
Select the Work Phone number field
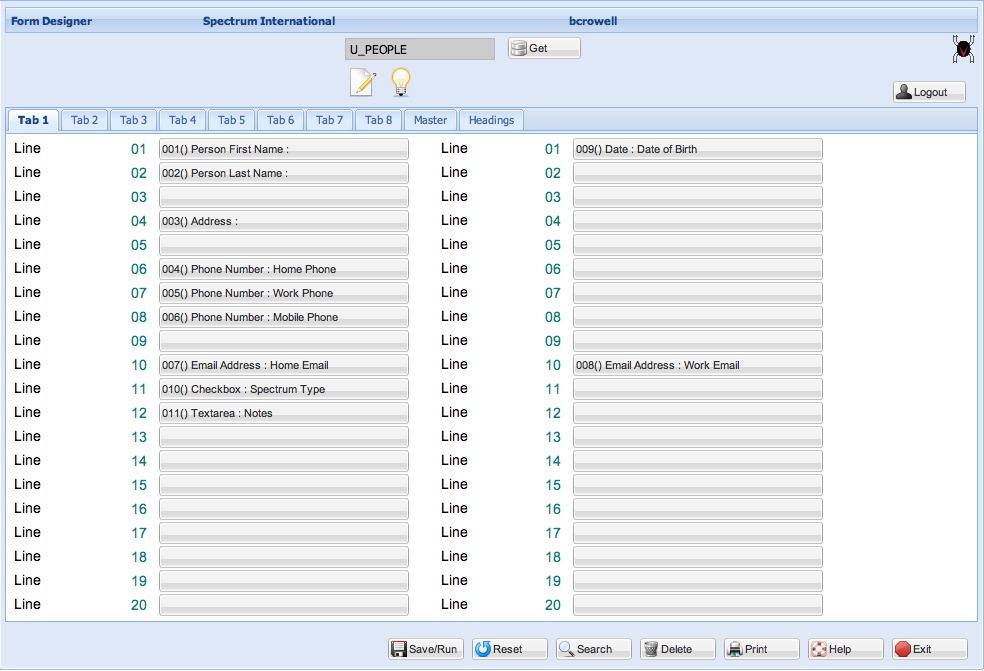284,293
